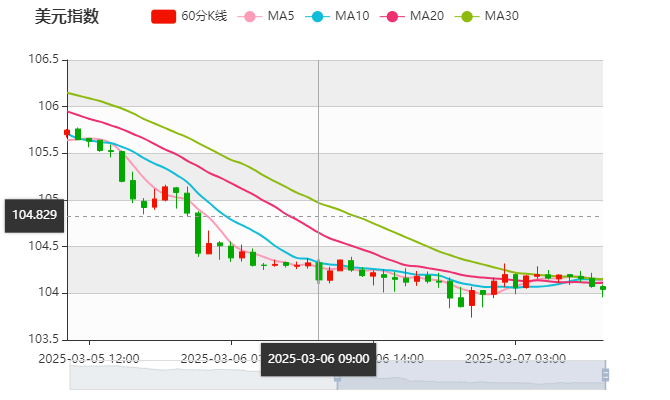Click the 美元指数 chart title
The height and width of the screenshot is (400, 670).
(67, 17)
